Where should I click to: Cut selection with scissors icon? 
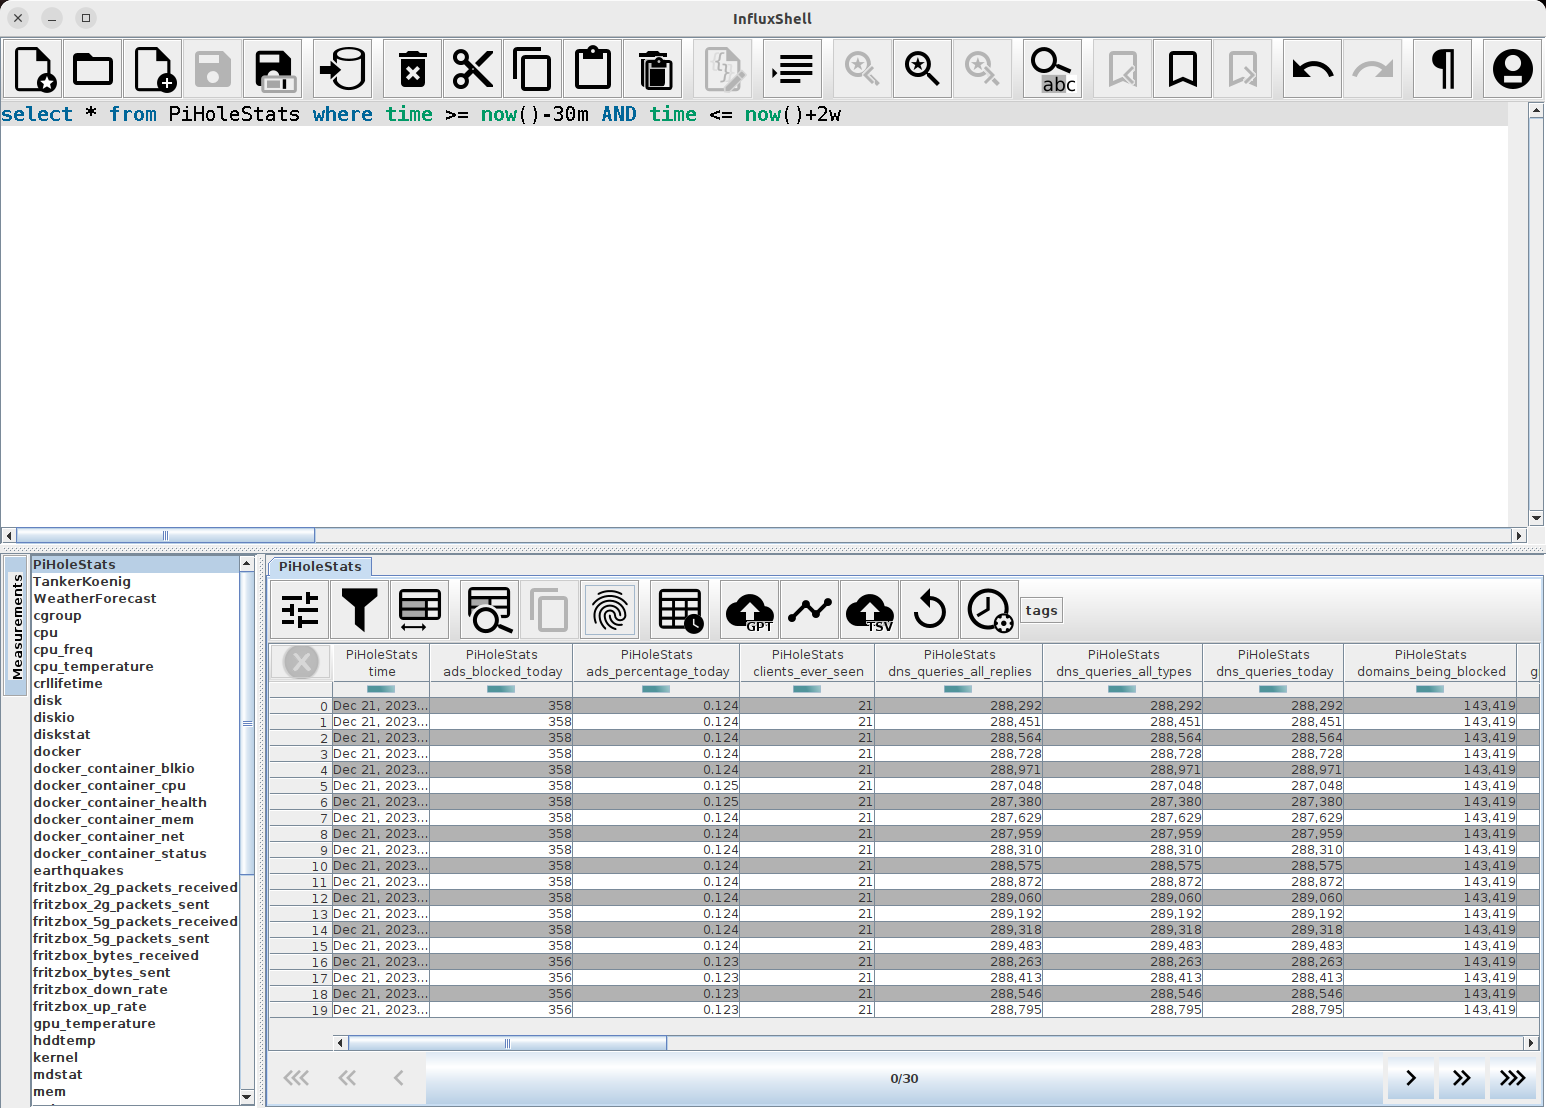pyautogui.click(x=473, y=69)
